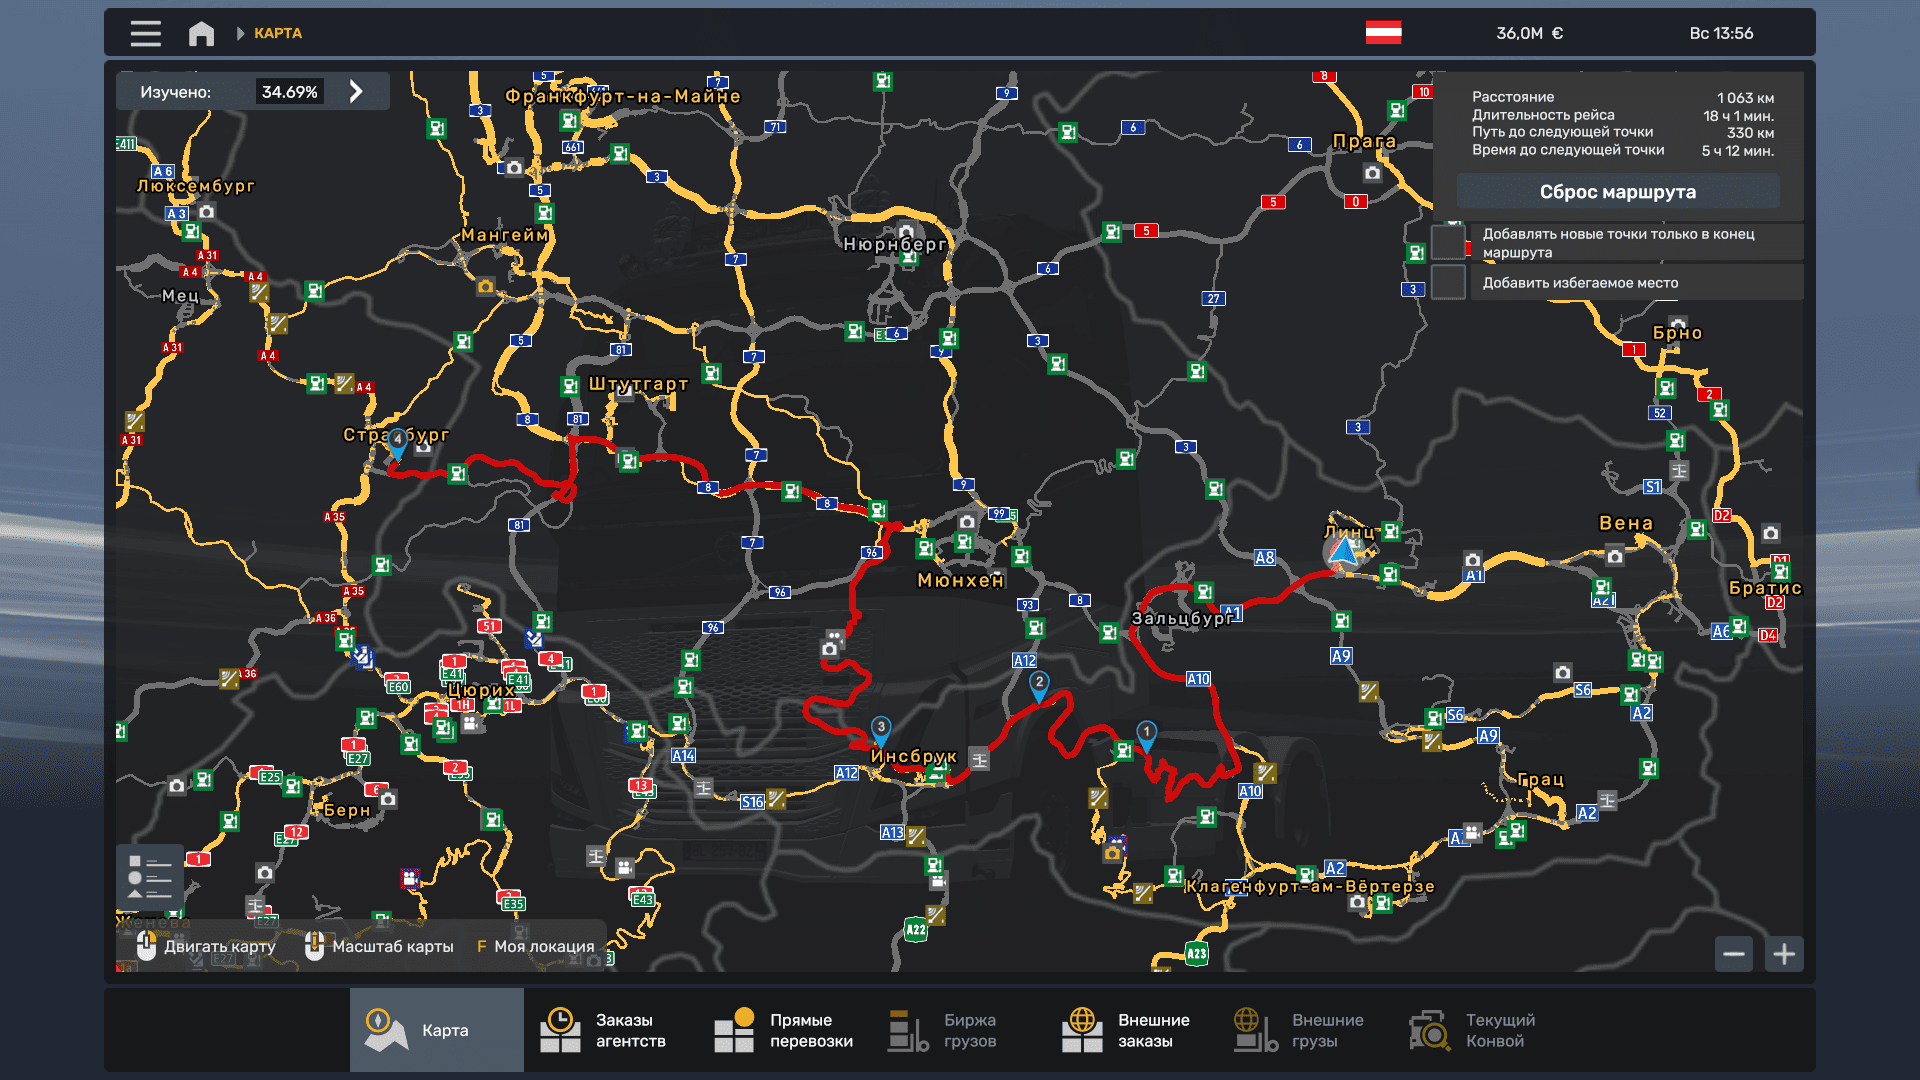The image size is (1920, 1080).
Task: Open the map legend panel
Action: pyautogui.click(x=150, y=877)
